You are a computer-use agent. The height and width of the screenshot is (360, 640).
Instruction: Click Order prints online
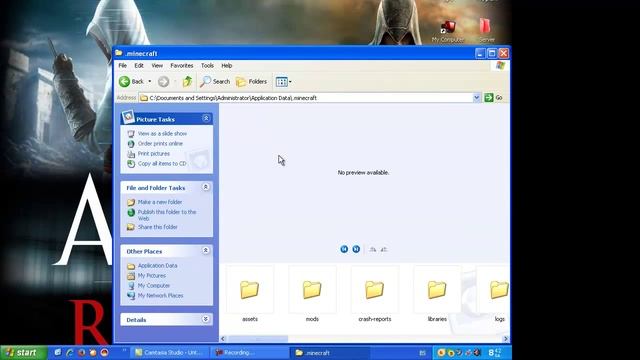160,144
